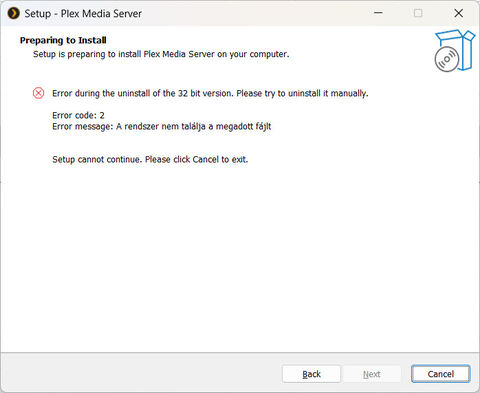Click the Cancel button to exit setup
480x393 pixels.
[441, 374]
